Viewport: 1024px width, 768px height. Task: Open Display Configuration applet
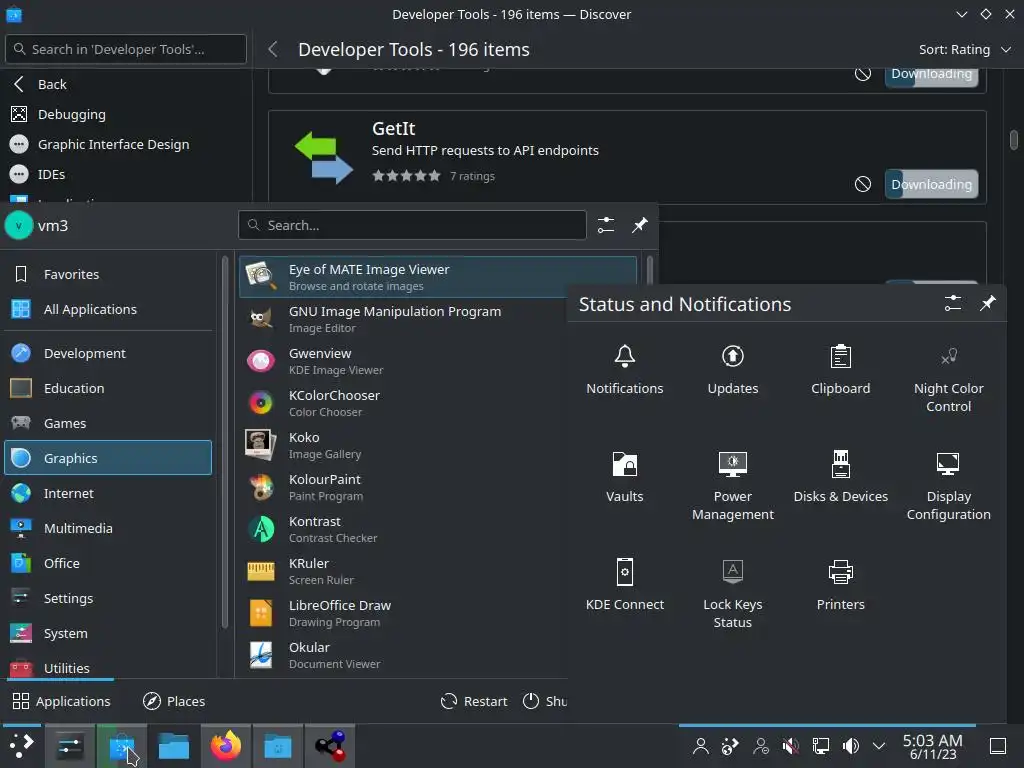[948, 487]
